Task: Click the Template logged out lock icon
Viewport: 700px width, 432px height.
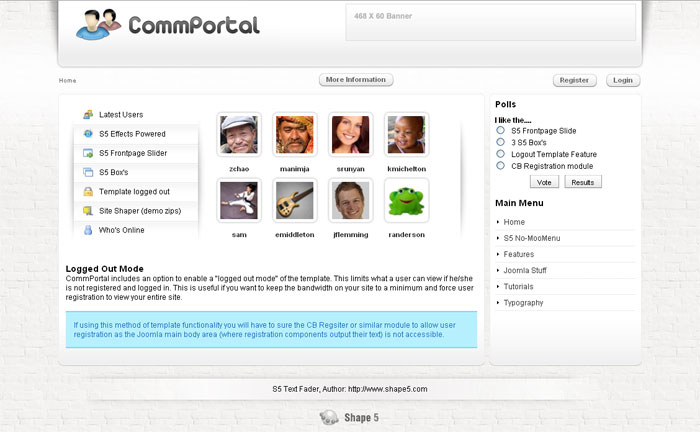Action: tap(88, 191)
